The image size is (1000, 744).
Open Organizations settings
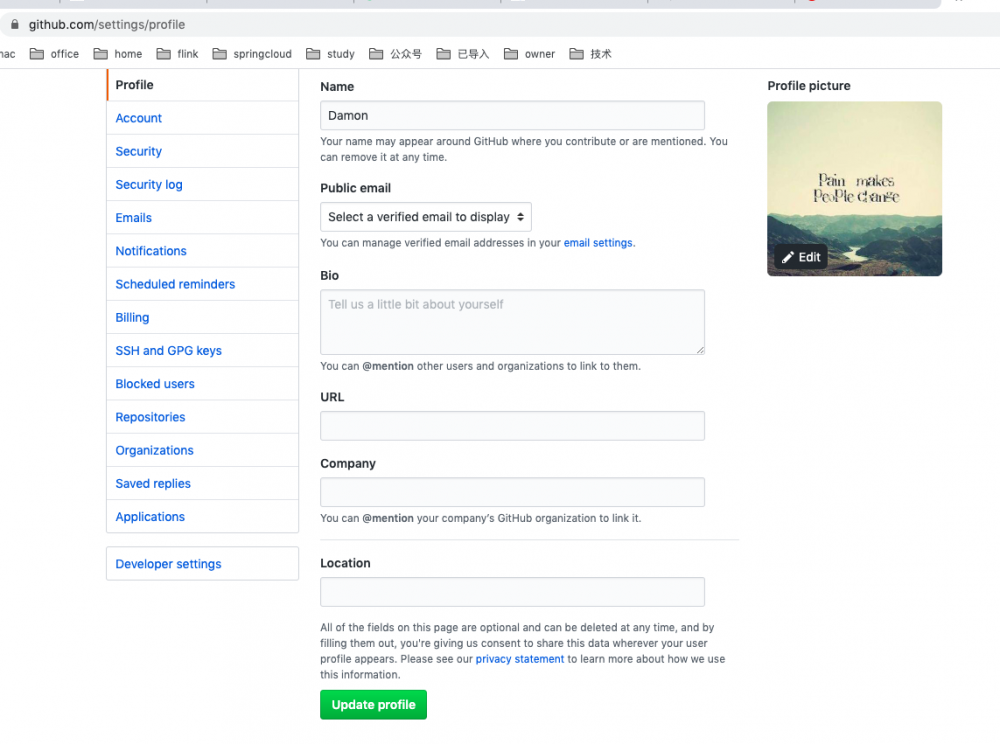click(x=203, y=449)
